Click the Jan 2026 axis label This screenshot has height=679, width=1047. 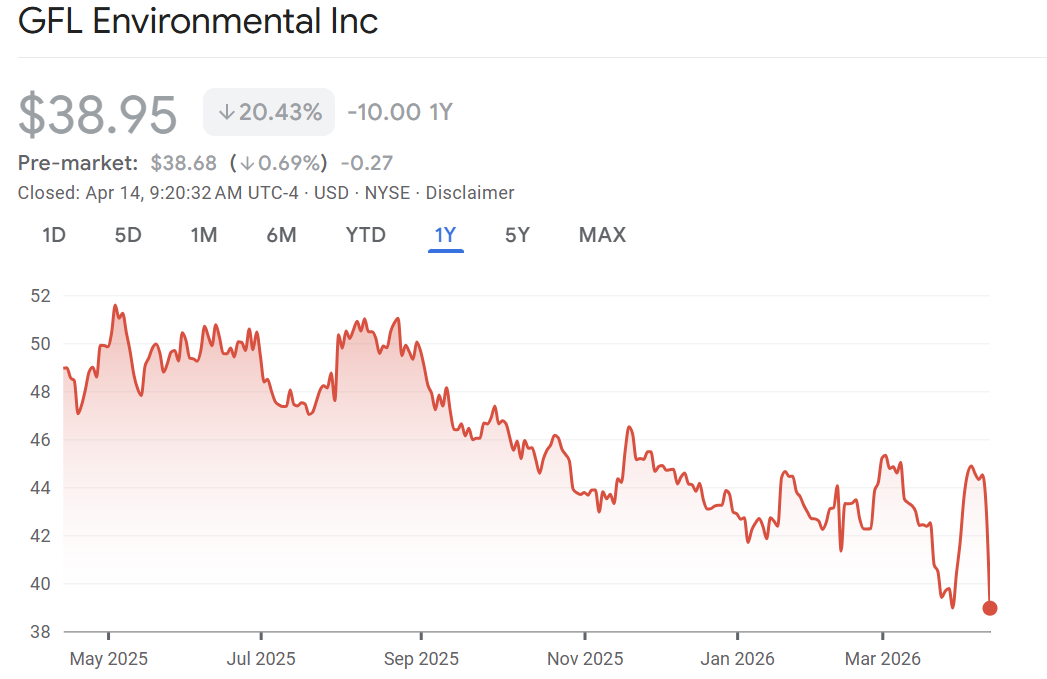(737, 659)
